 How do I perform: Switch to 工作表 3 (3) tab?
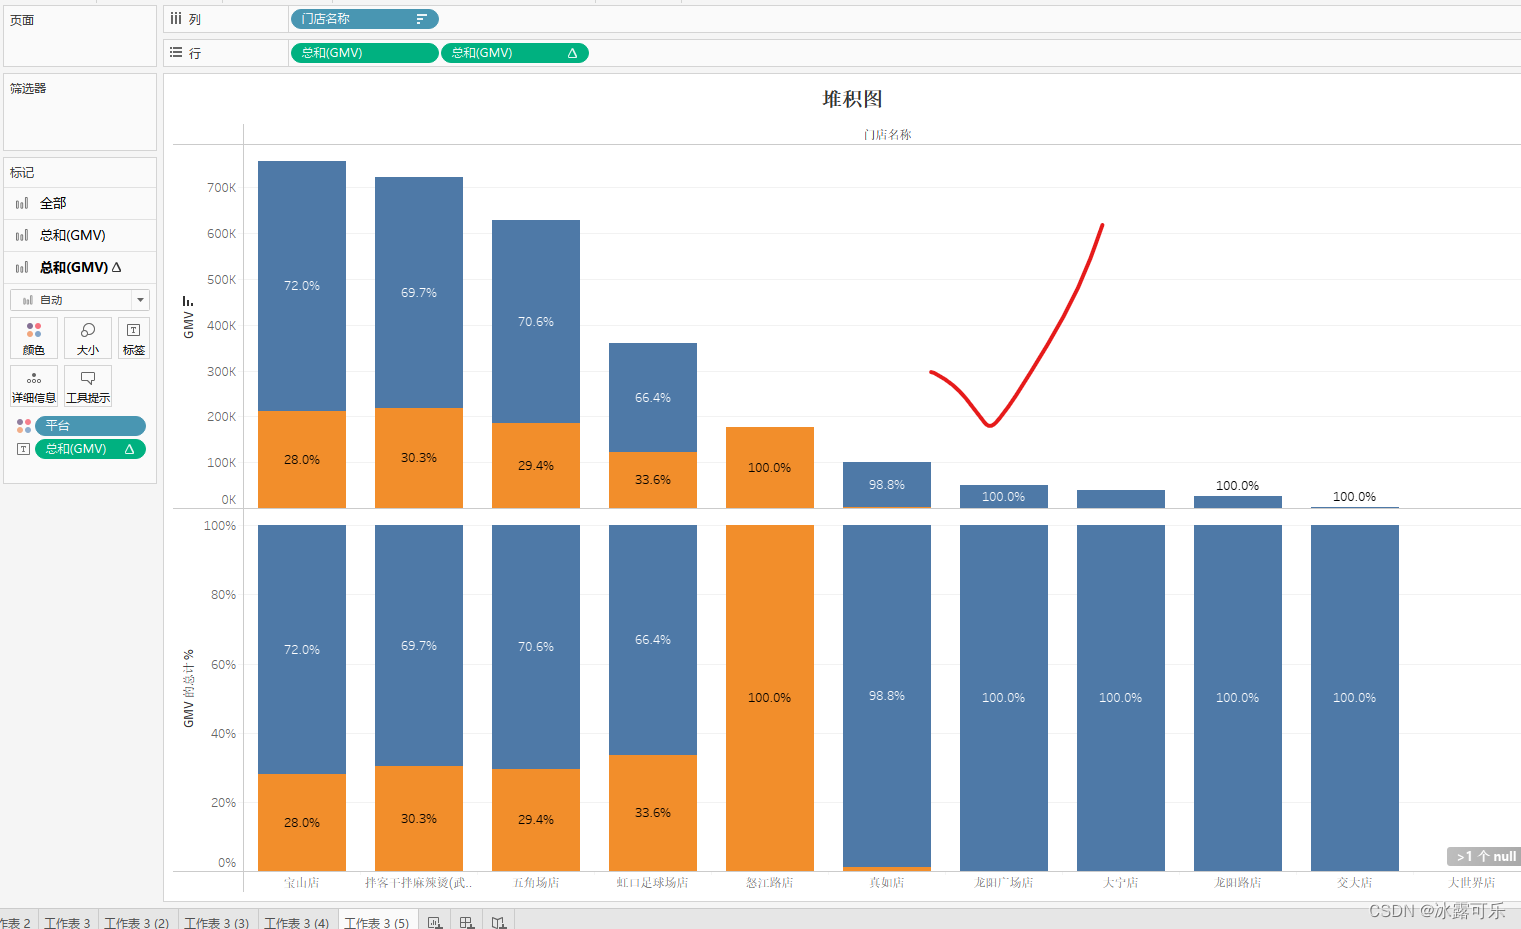(217, 922)
